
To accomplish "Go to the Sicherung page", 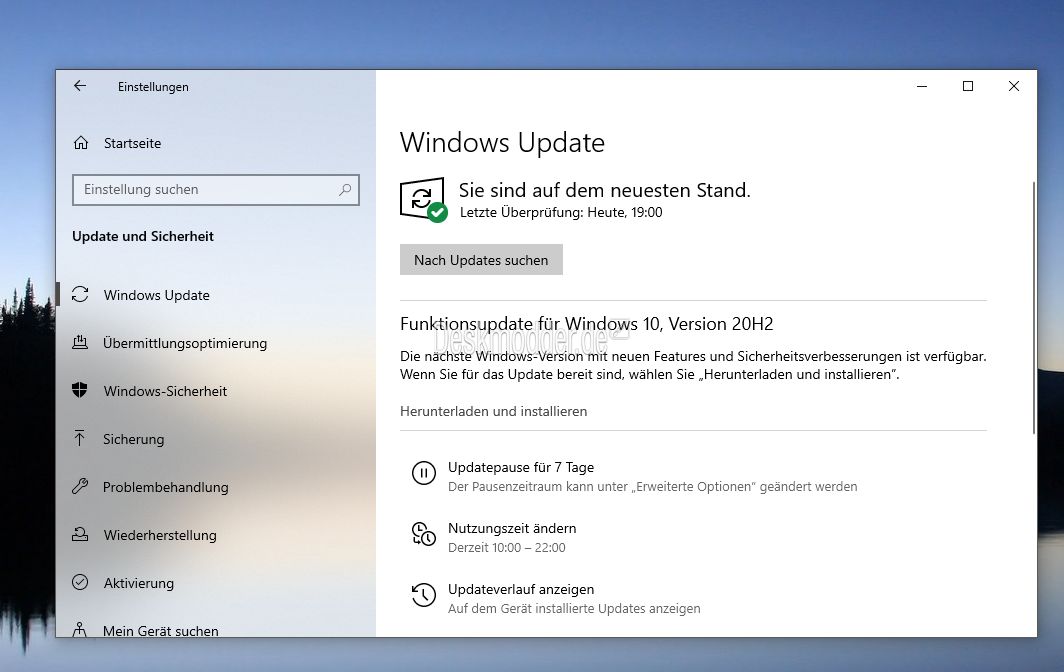I will (134, 439).
